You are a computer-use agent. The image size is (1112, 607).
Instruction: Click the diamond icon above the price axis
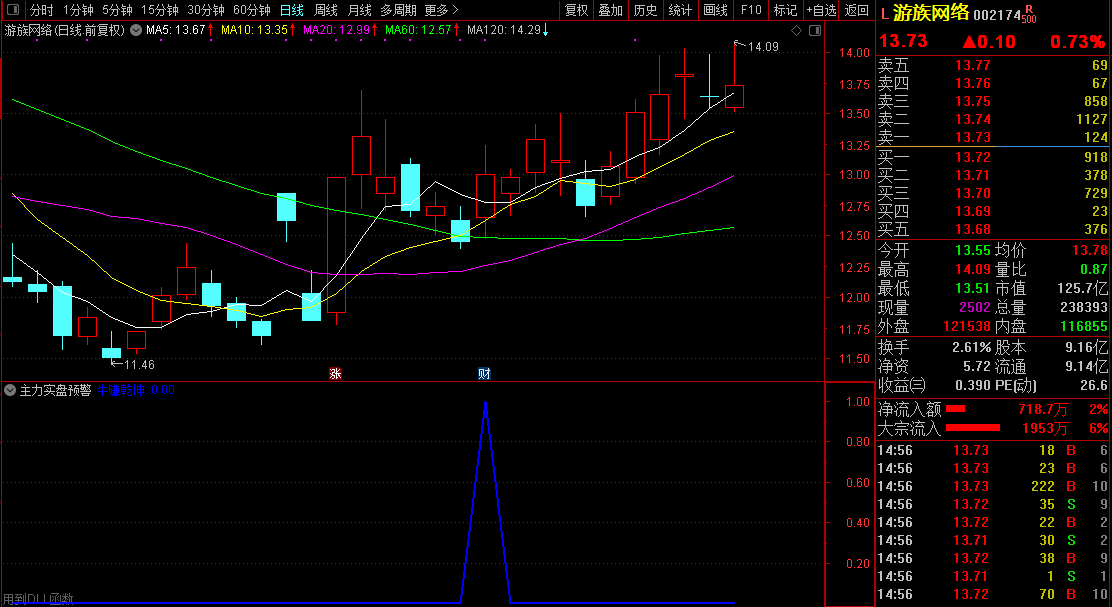[x=796, y=31]
